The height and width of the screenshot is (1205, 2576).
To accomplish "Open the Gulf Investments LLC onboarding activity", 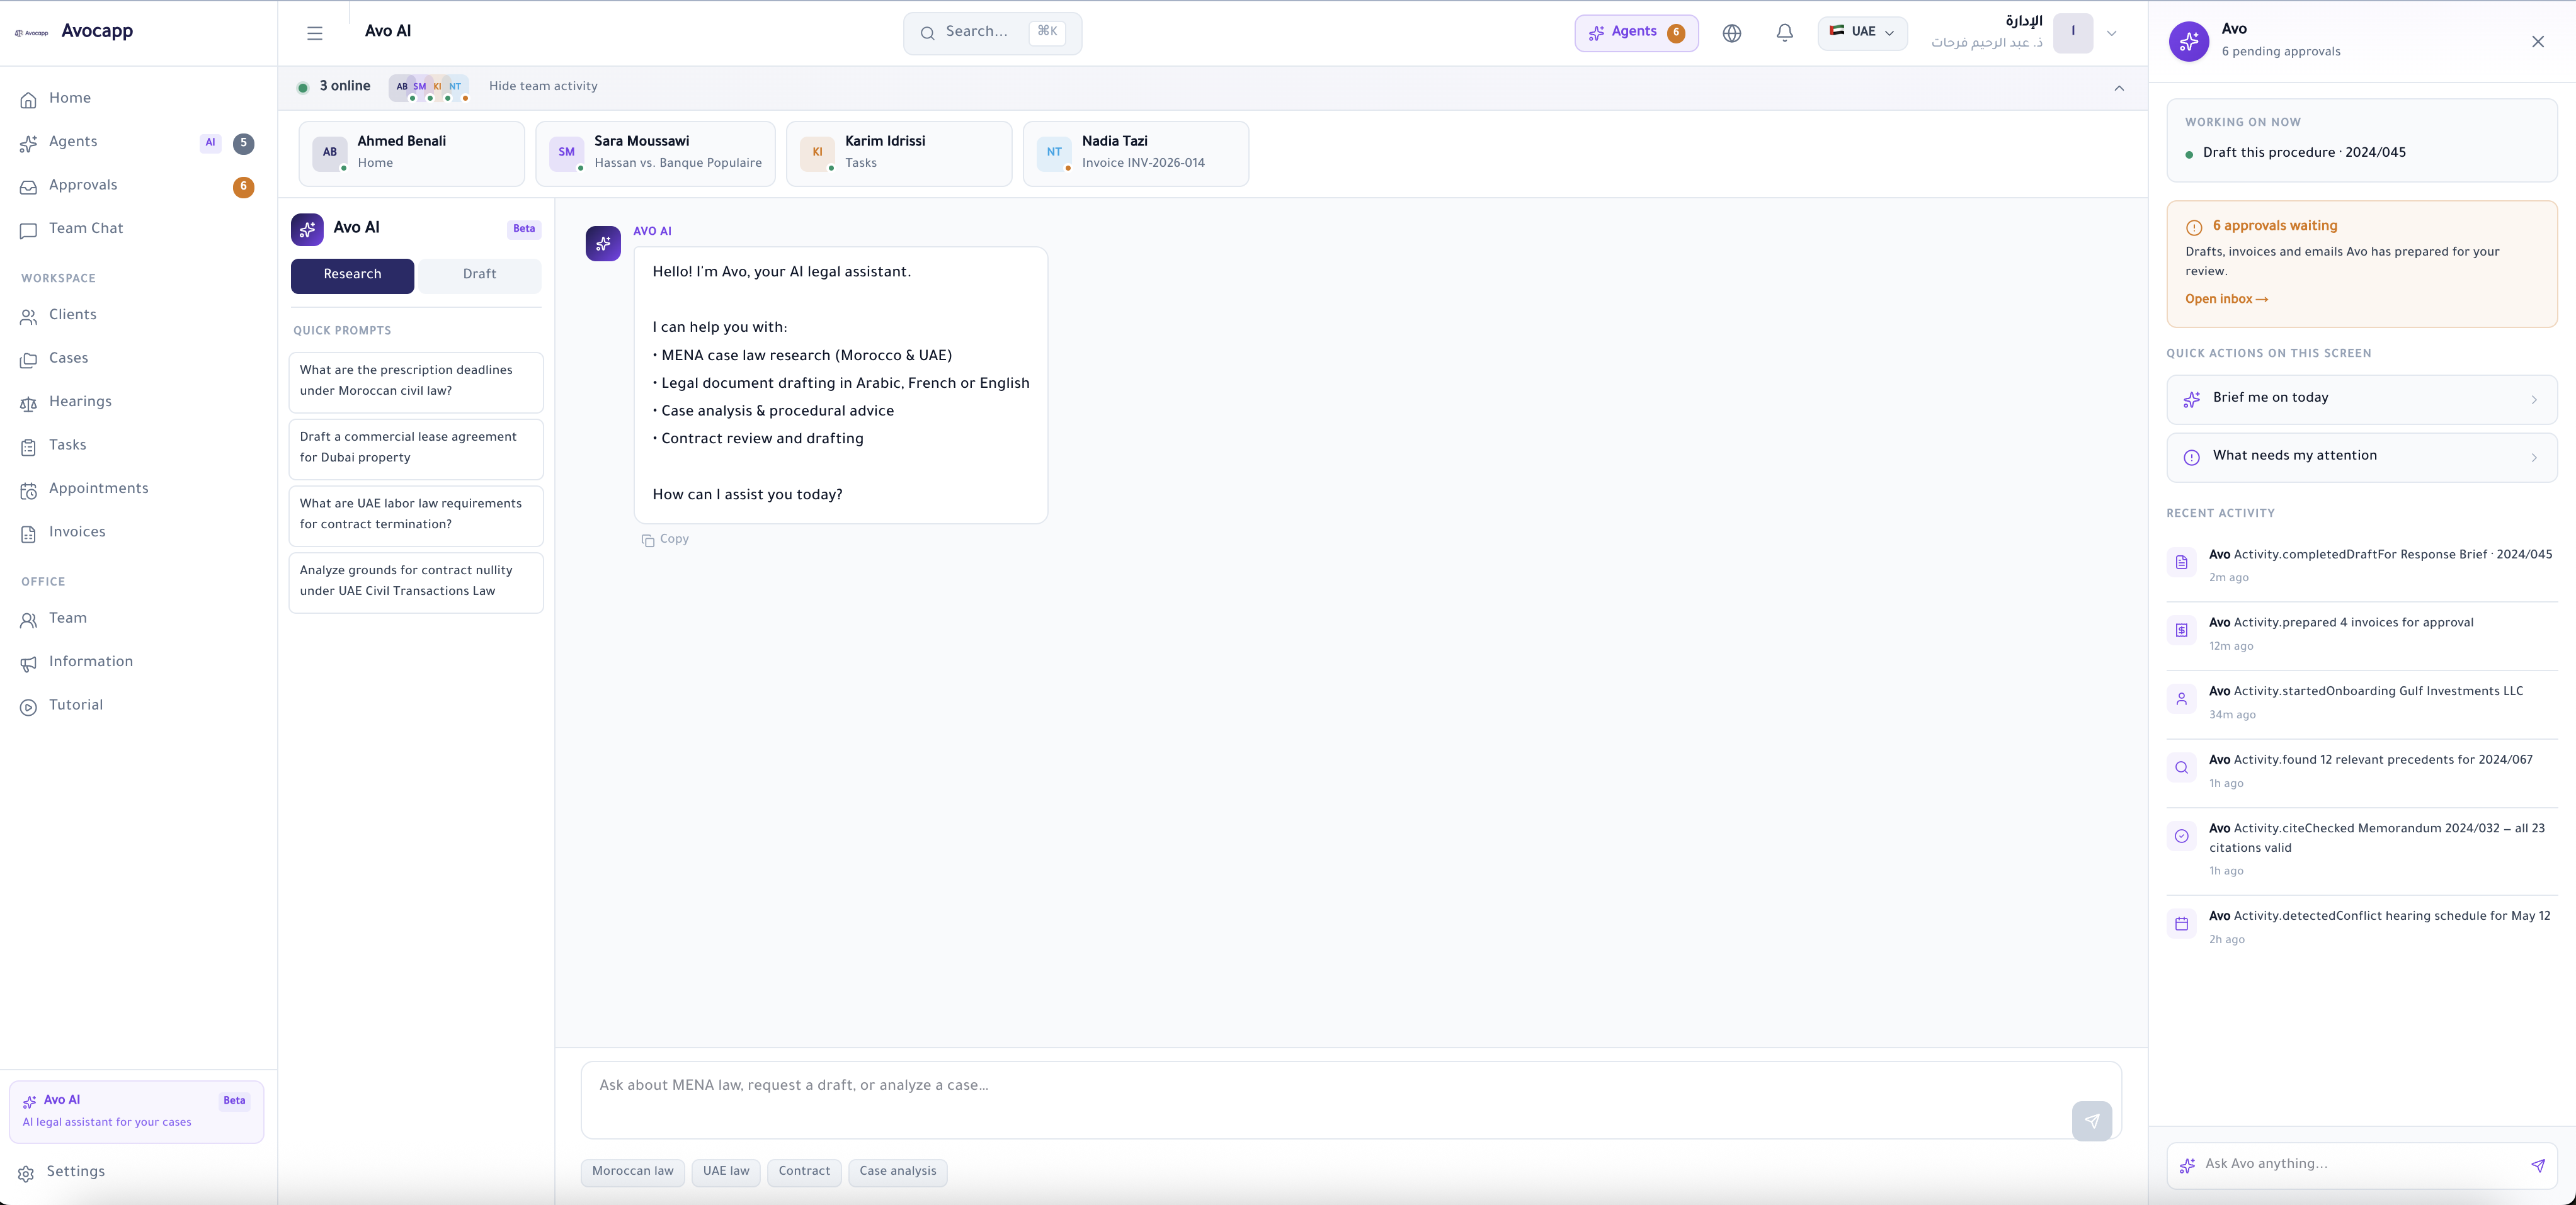I will (2361, 704).
